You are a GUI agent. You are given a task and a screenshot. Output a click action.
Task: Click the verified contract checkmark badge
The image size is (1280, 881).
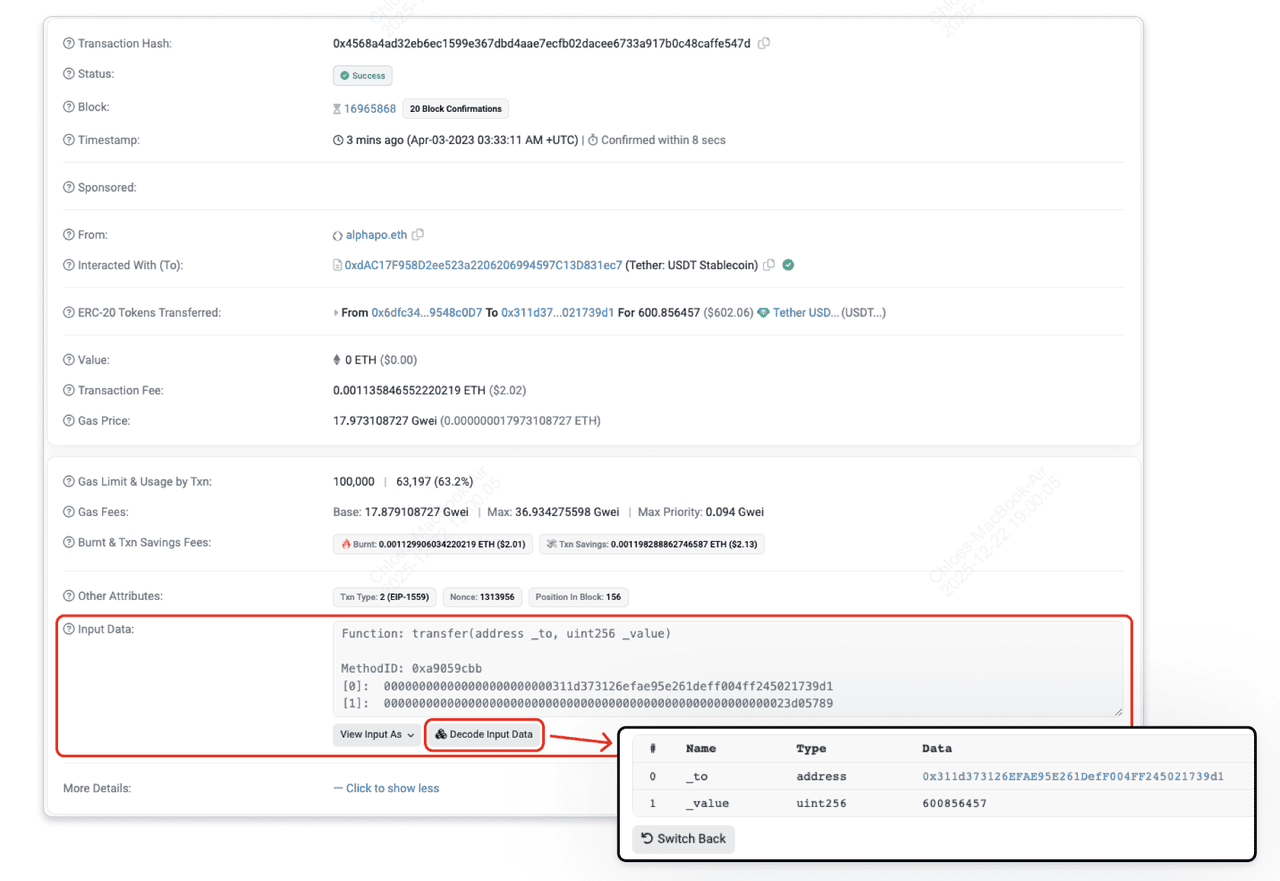click(x=787, y=265)
